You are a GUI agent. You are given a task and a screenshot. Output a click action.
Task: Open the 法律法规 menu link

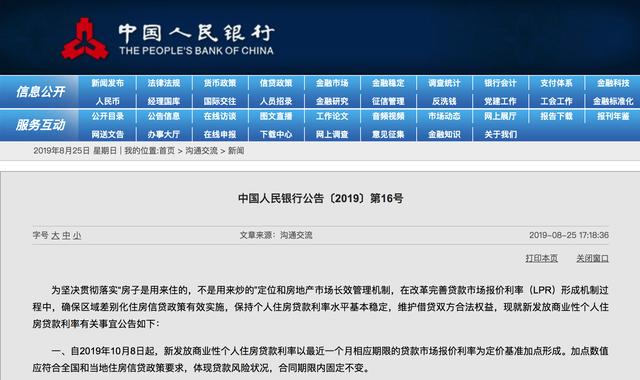[164, 83]
